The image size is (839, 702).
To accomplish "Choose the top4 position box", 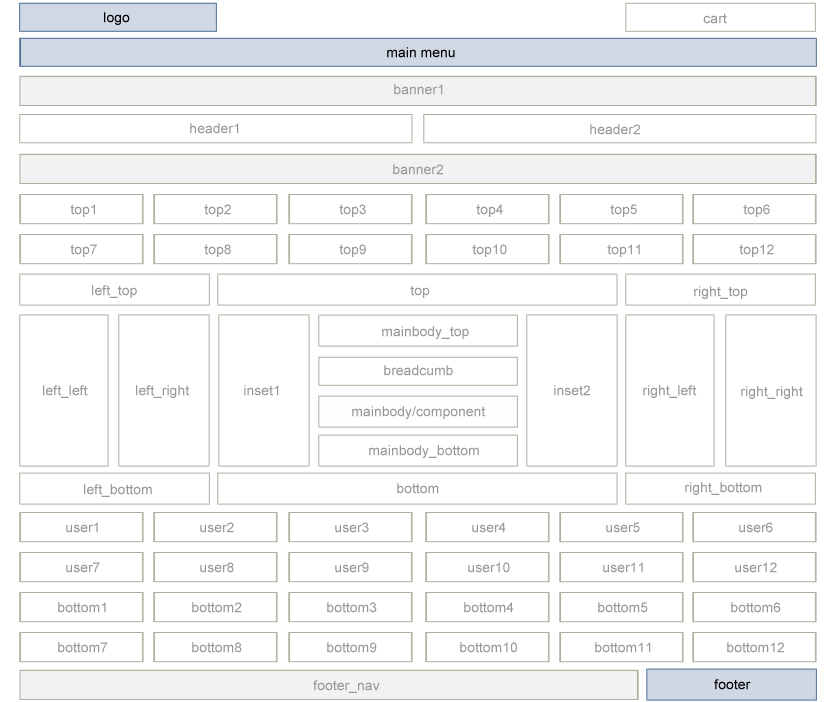I will (487, 209).
